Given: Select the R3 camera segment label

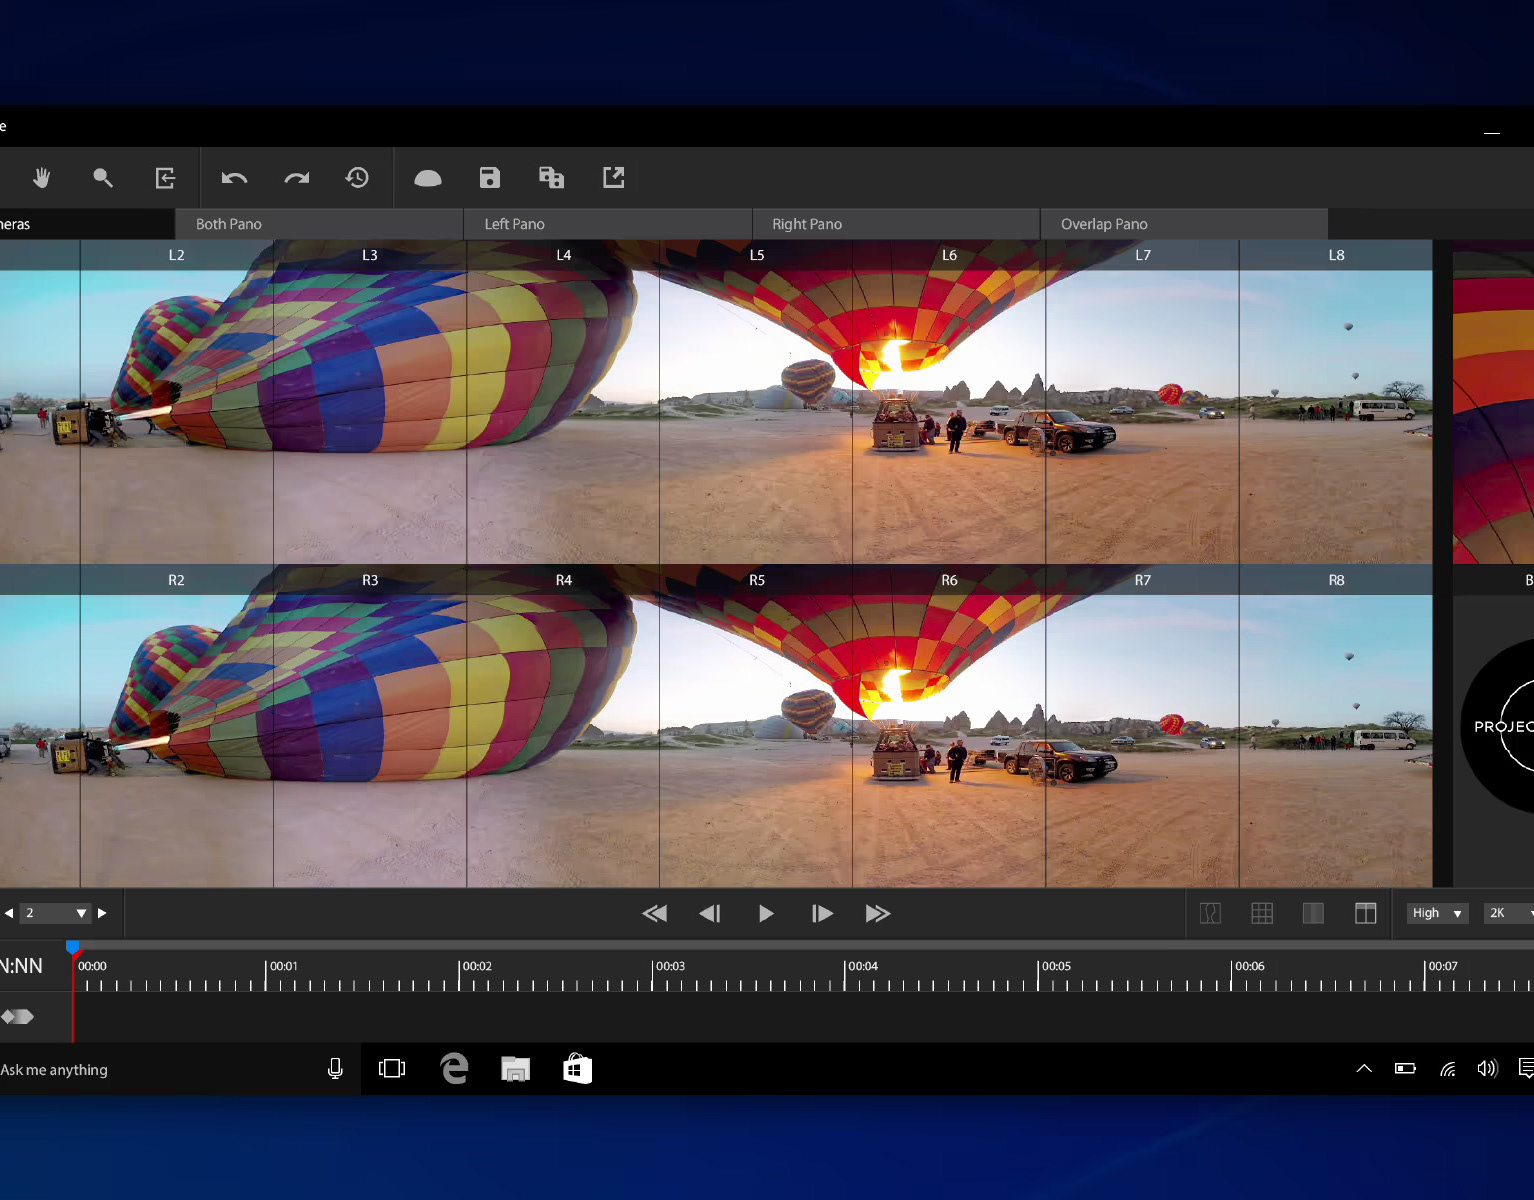Looking at the screenshot, I should point(370,580).
